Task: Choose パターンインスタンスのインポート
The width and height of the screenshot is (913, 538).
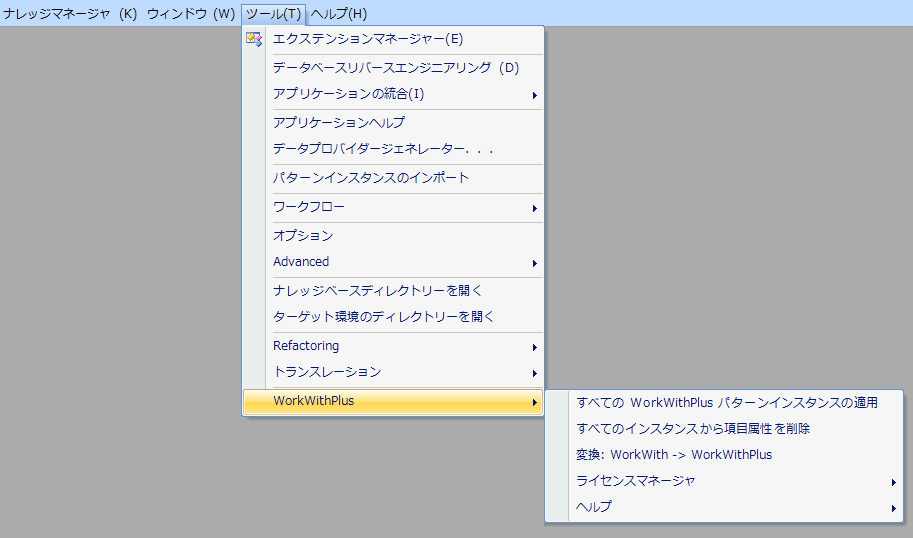Action: [x=371, y=178]
